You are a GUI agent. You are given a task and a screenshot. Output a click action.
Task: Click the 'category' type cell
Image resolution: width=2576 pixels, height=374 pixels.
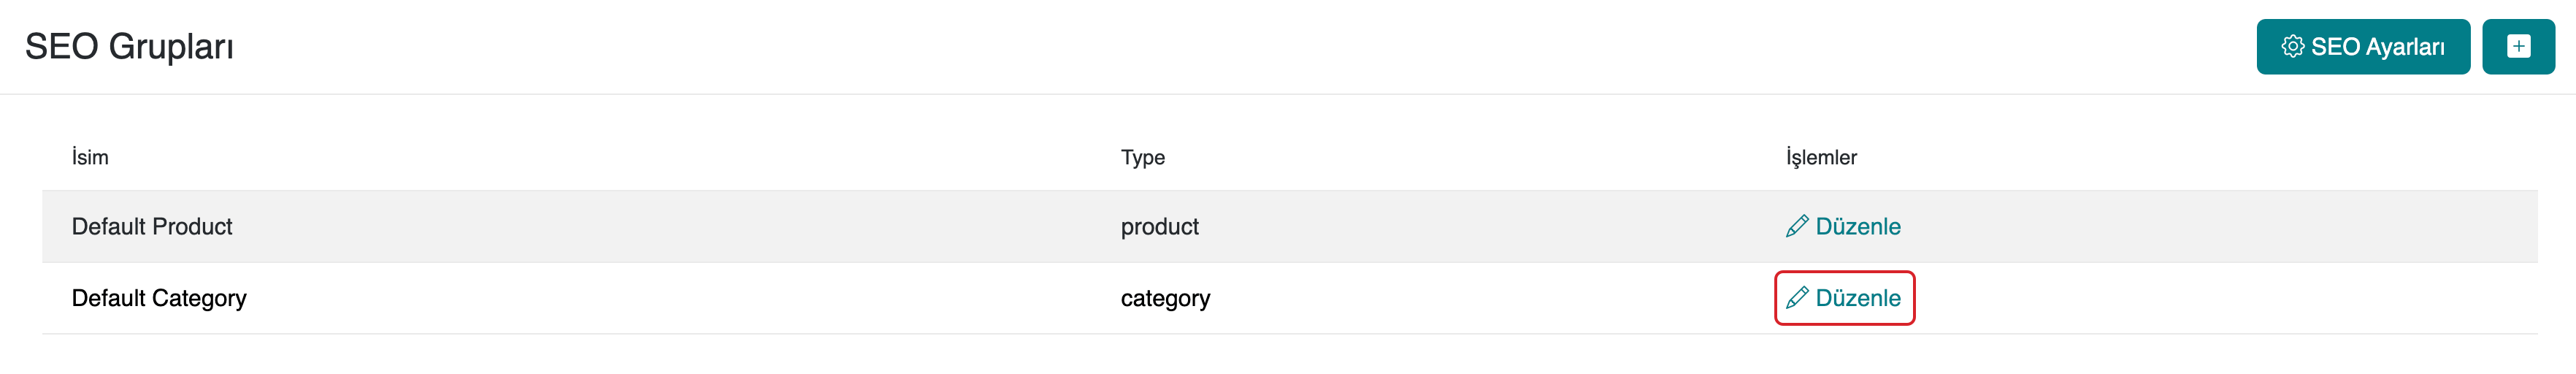click(1165, 298)
